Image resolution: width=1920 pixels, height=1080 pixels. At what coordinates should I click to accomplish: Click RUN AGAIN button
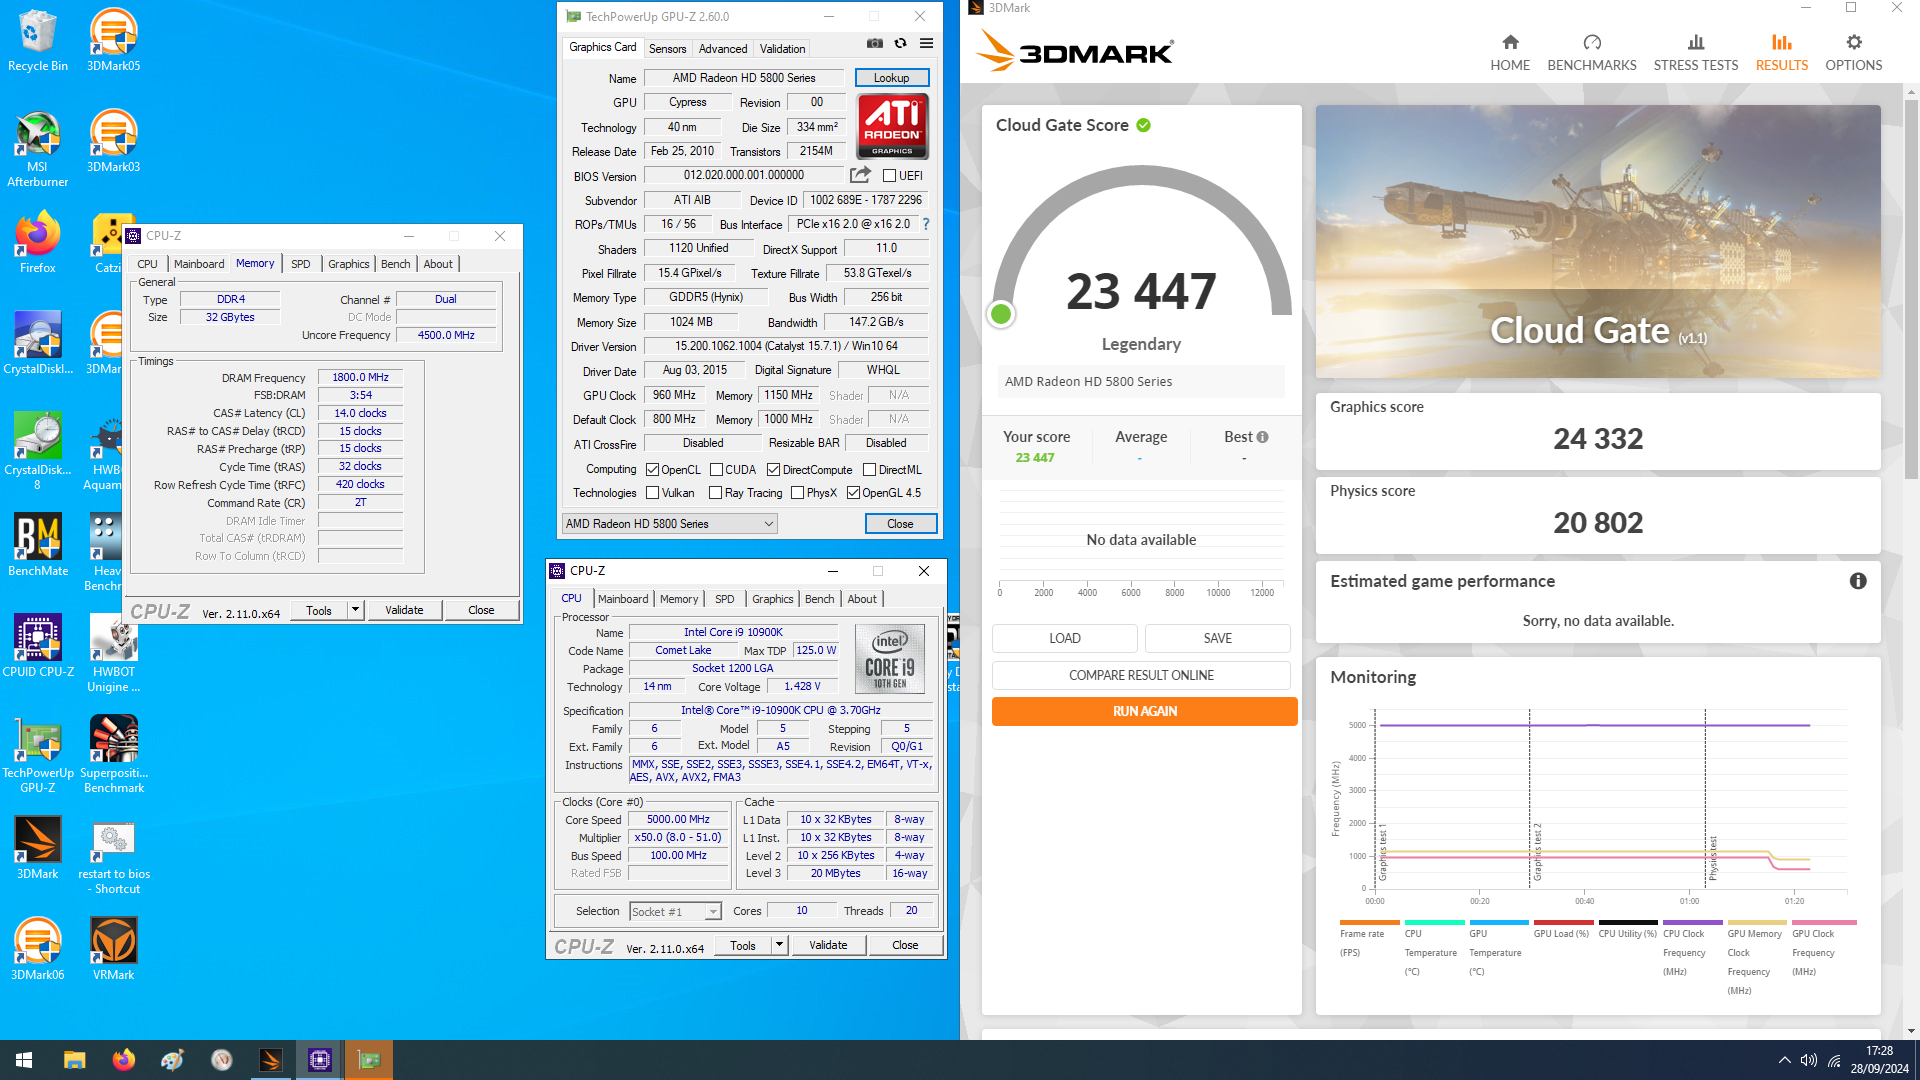point(1145,711)
